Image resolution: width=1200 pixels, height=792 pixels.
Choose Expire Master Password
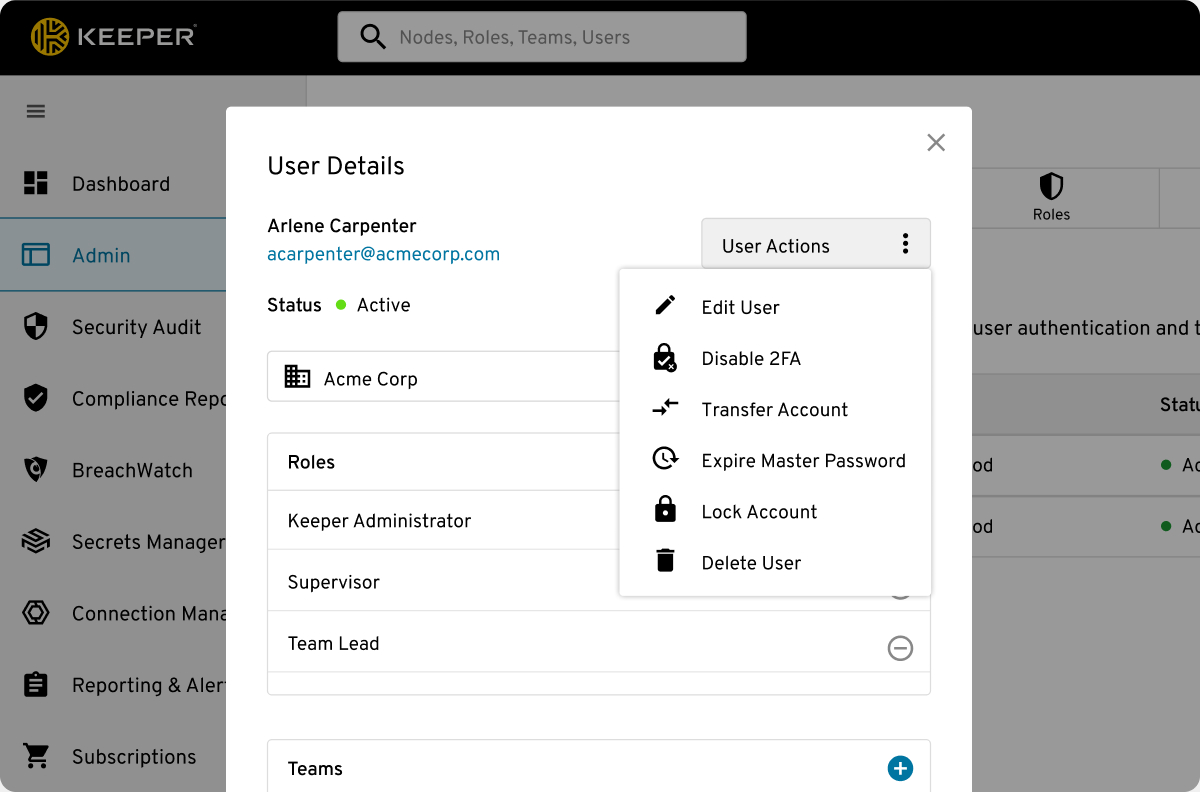775,460
